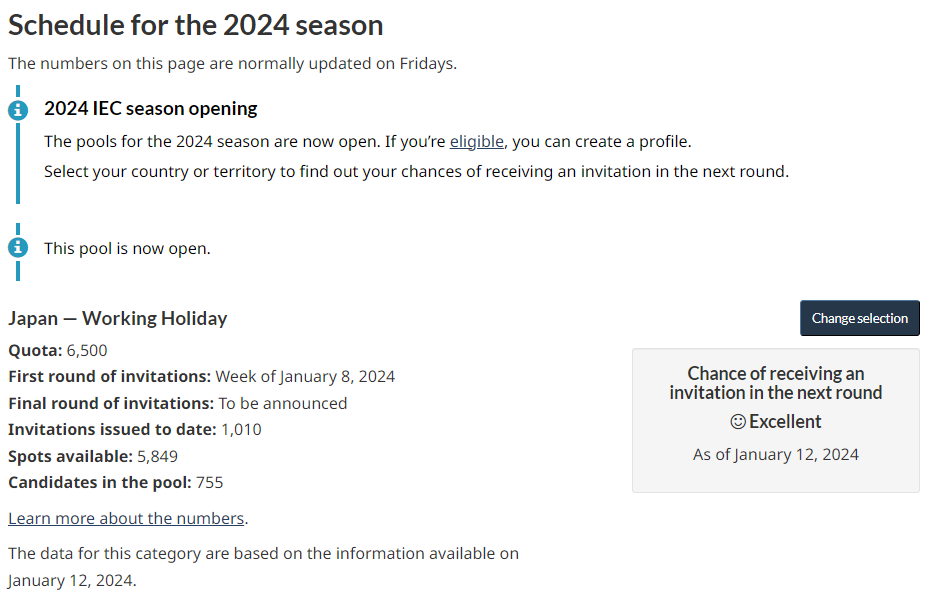Click the 'As of January 12, 2024' text
The height and width of the screenshot is (597, 928).
(776, 454)
